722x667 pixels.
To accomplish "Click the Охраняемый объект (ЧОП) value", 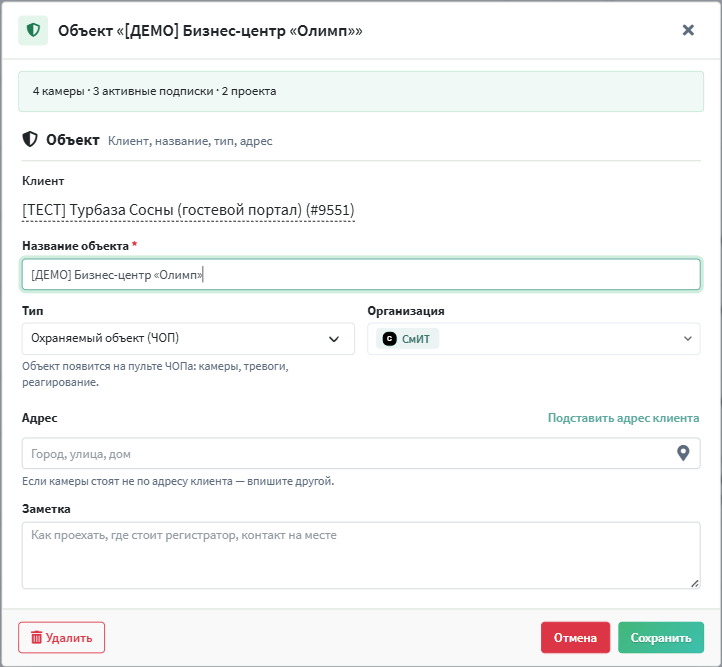I will pos(105,338).
